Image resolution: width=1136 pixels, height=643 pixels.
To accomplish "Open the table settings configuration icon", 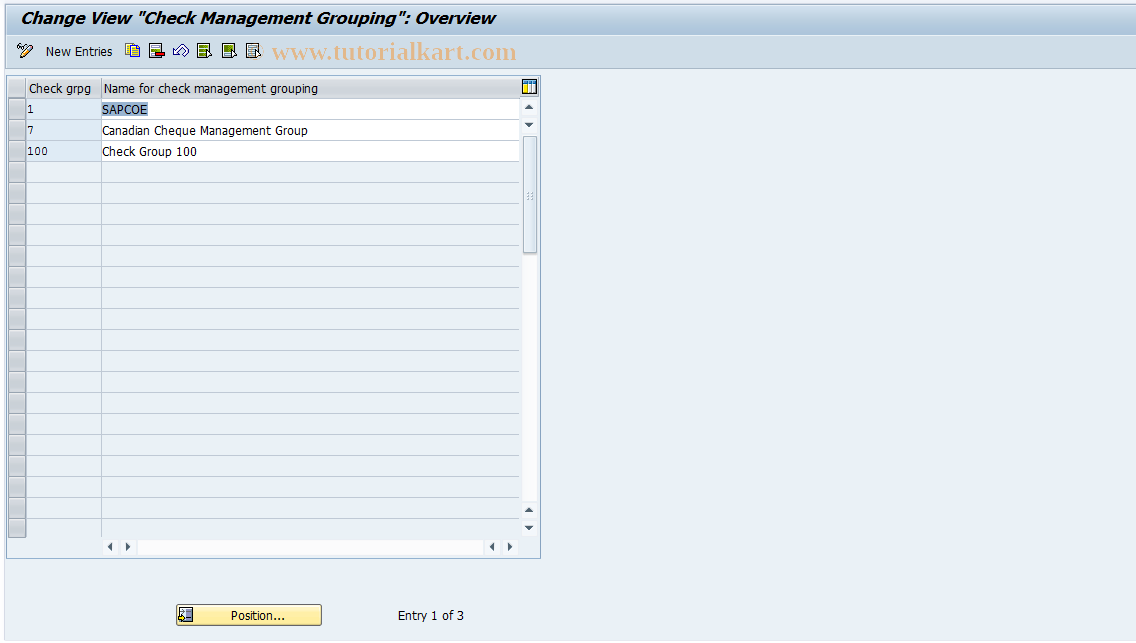I will click(x=530, y=87).
